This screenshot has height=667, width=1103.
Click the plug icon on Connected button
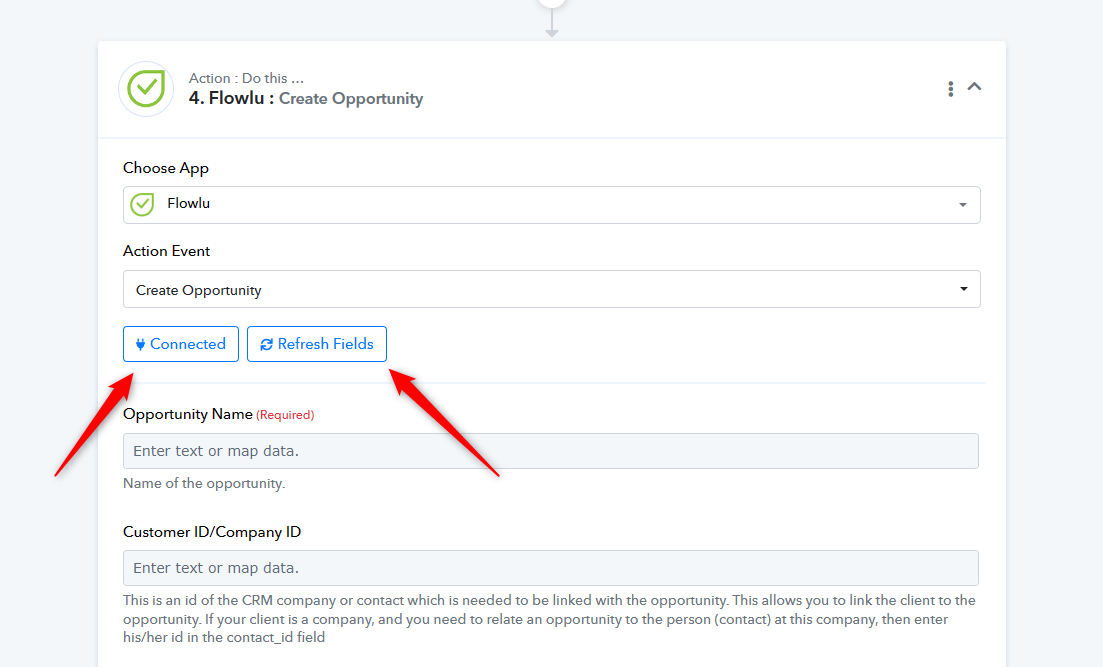pyautogui.click(x=141, y=345)
